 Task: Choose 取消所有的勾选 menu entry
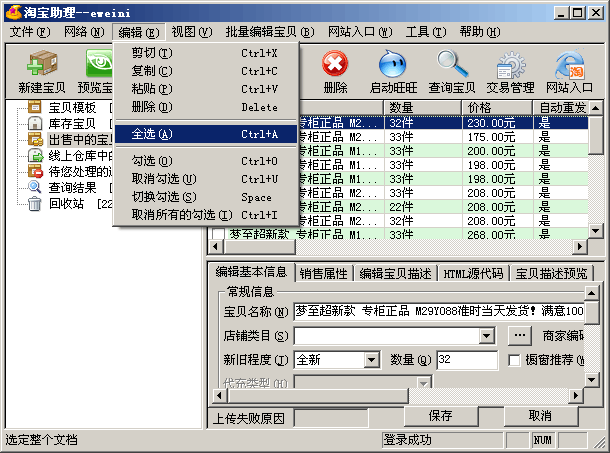[x=206, y=215]
